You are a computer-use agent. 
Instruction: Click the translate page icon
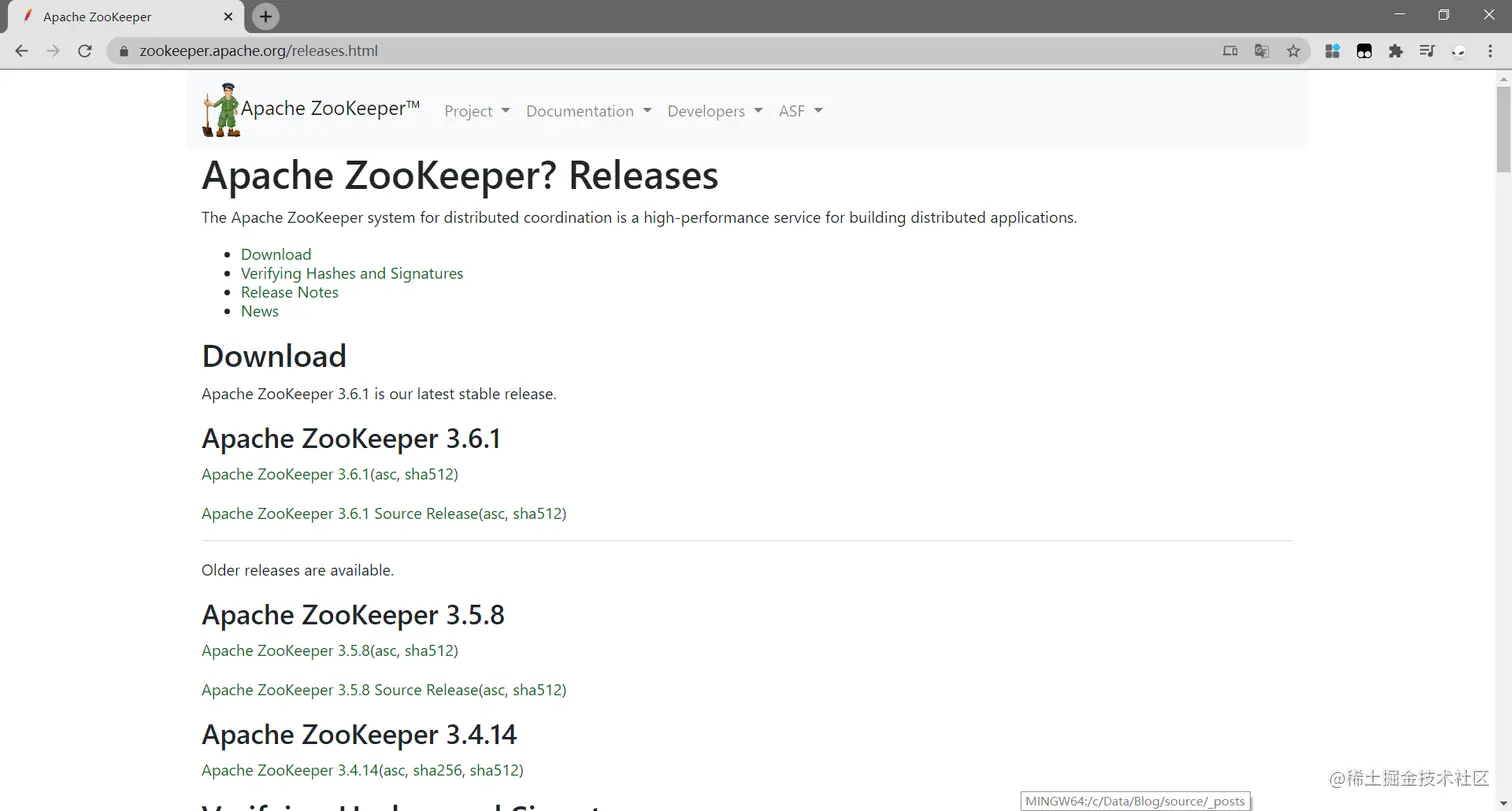pyautogui.click(x=1262, y=51)
